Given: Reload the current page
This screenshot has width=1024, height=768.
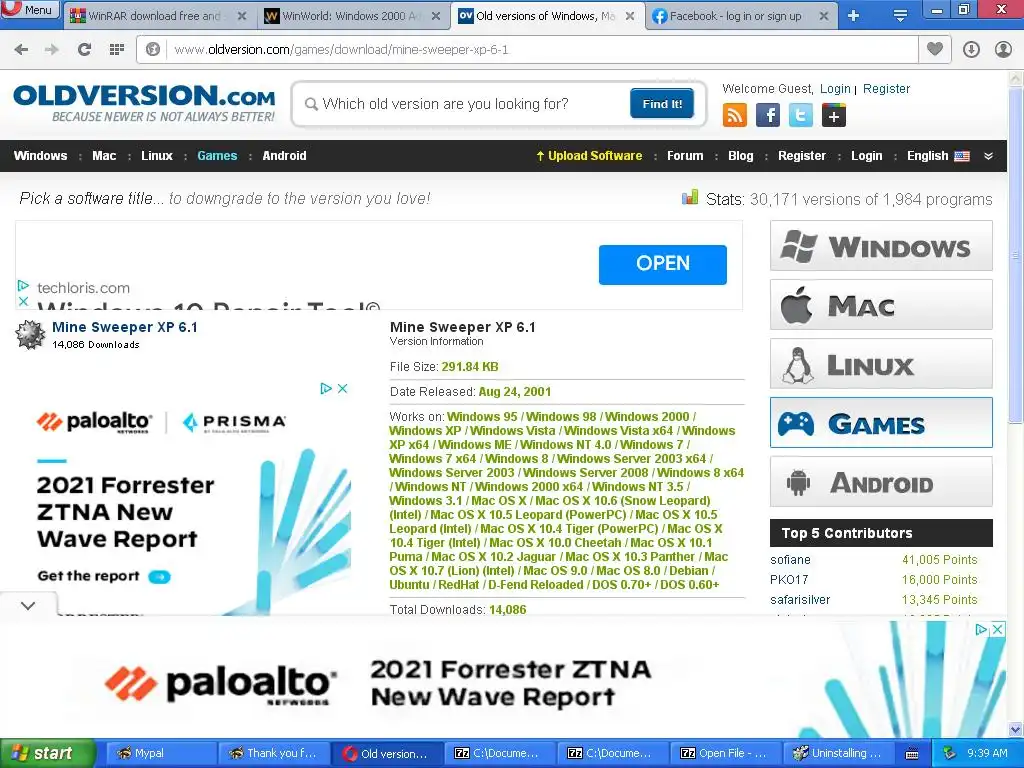Looking at the screenshot, I should coord(84,50).
